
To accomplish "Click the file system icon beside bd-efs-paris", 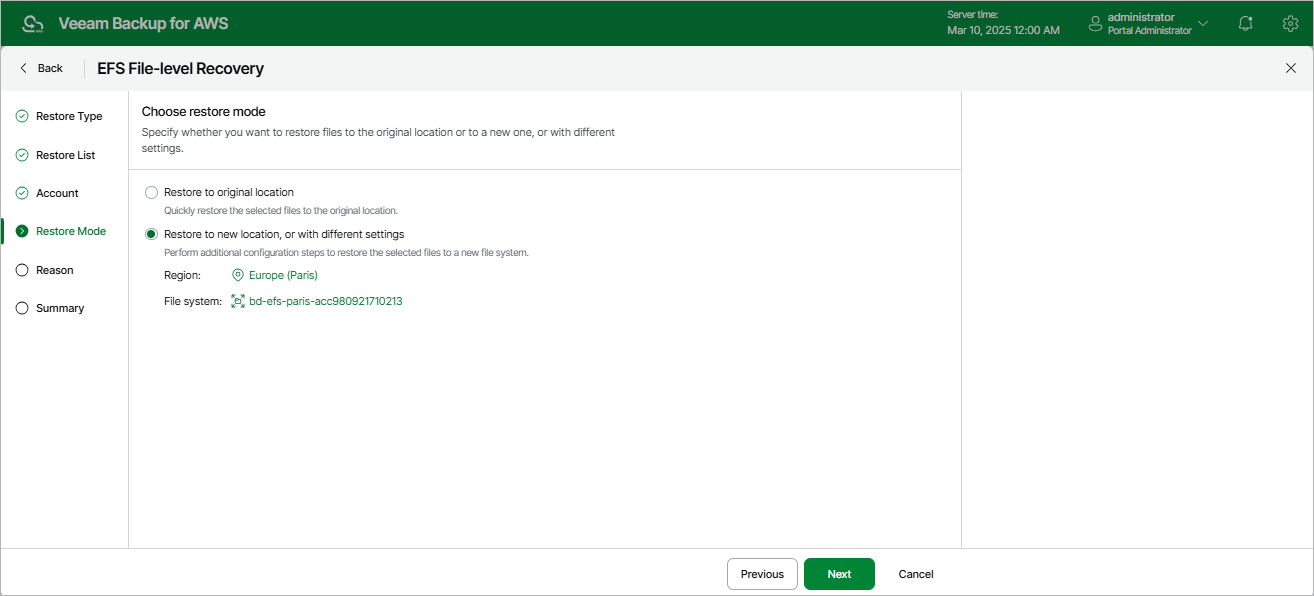I will coord(238,301).
